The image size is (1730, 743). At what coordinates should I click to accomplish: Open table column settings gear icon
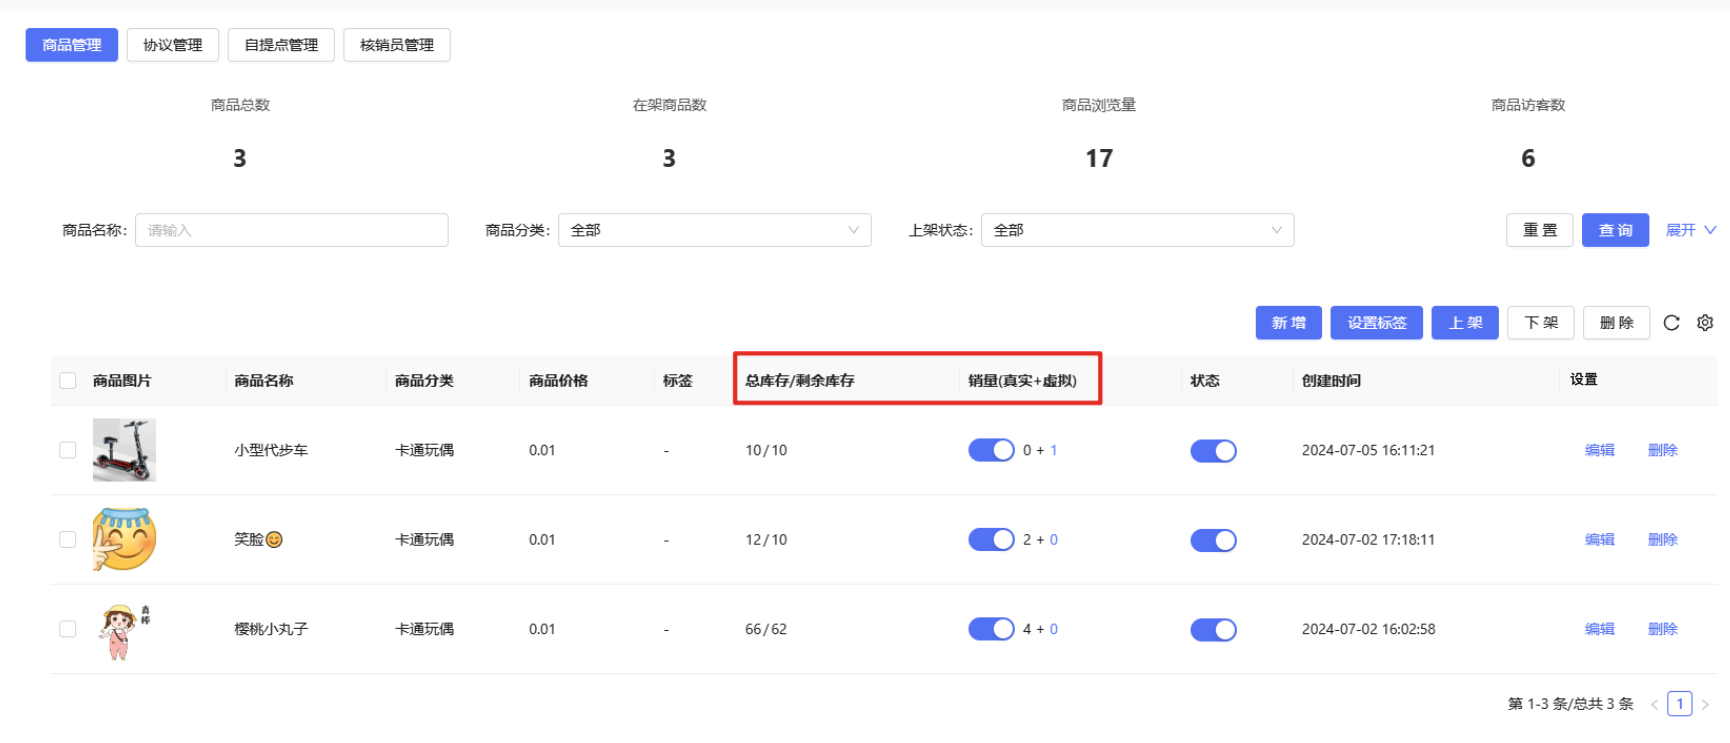click(x=1705, y=323)
